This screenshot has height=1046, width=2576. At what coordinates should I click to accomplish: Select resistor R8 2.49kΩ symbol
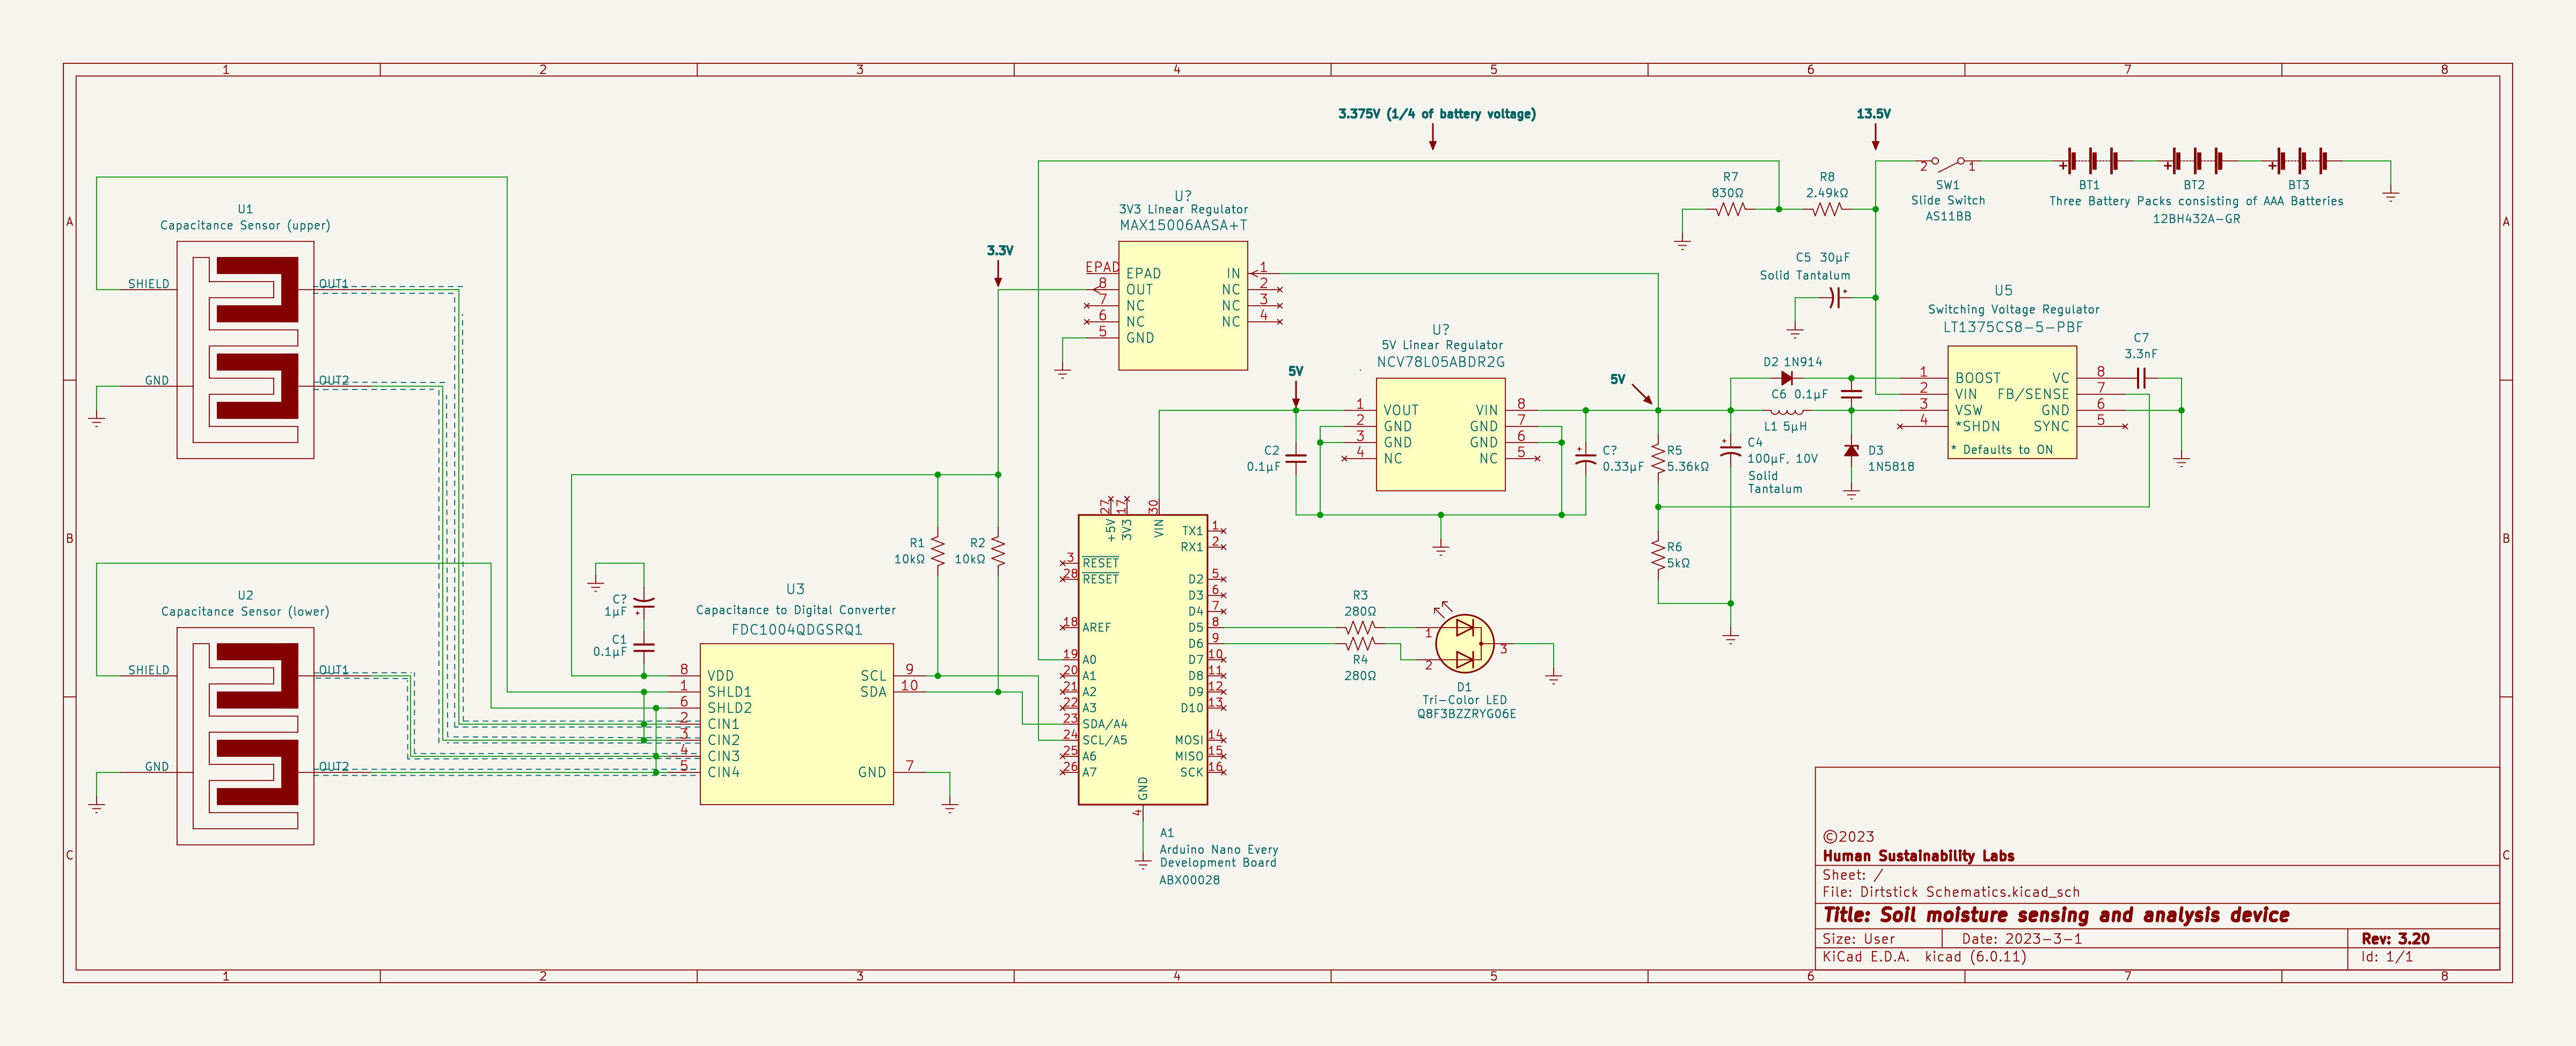[x=1827, y=209]
